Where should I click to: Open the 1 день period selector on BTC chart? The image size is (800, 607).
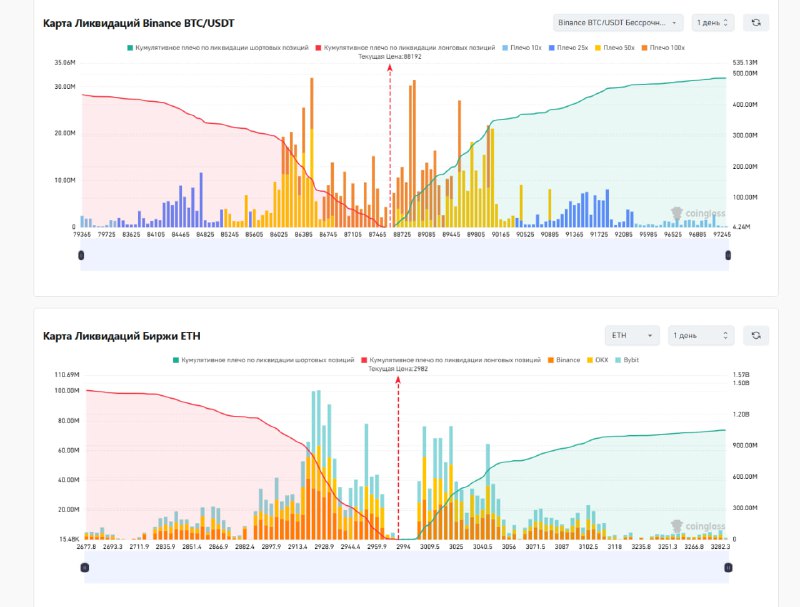[x=713, y=22]
